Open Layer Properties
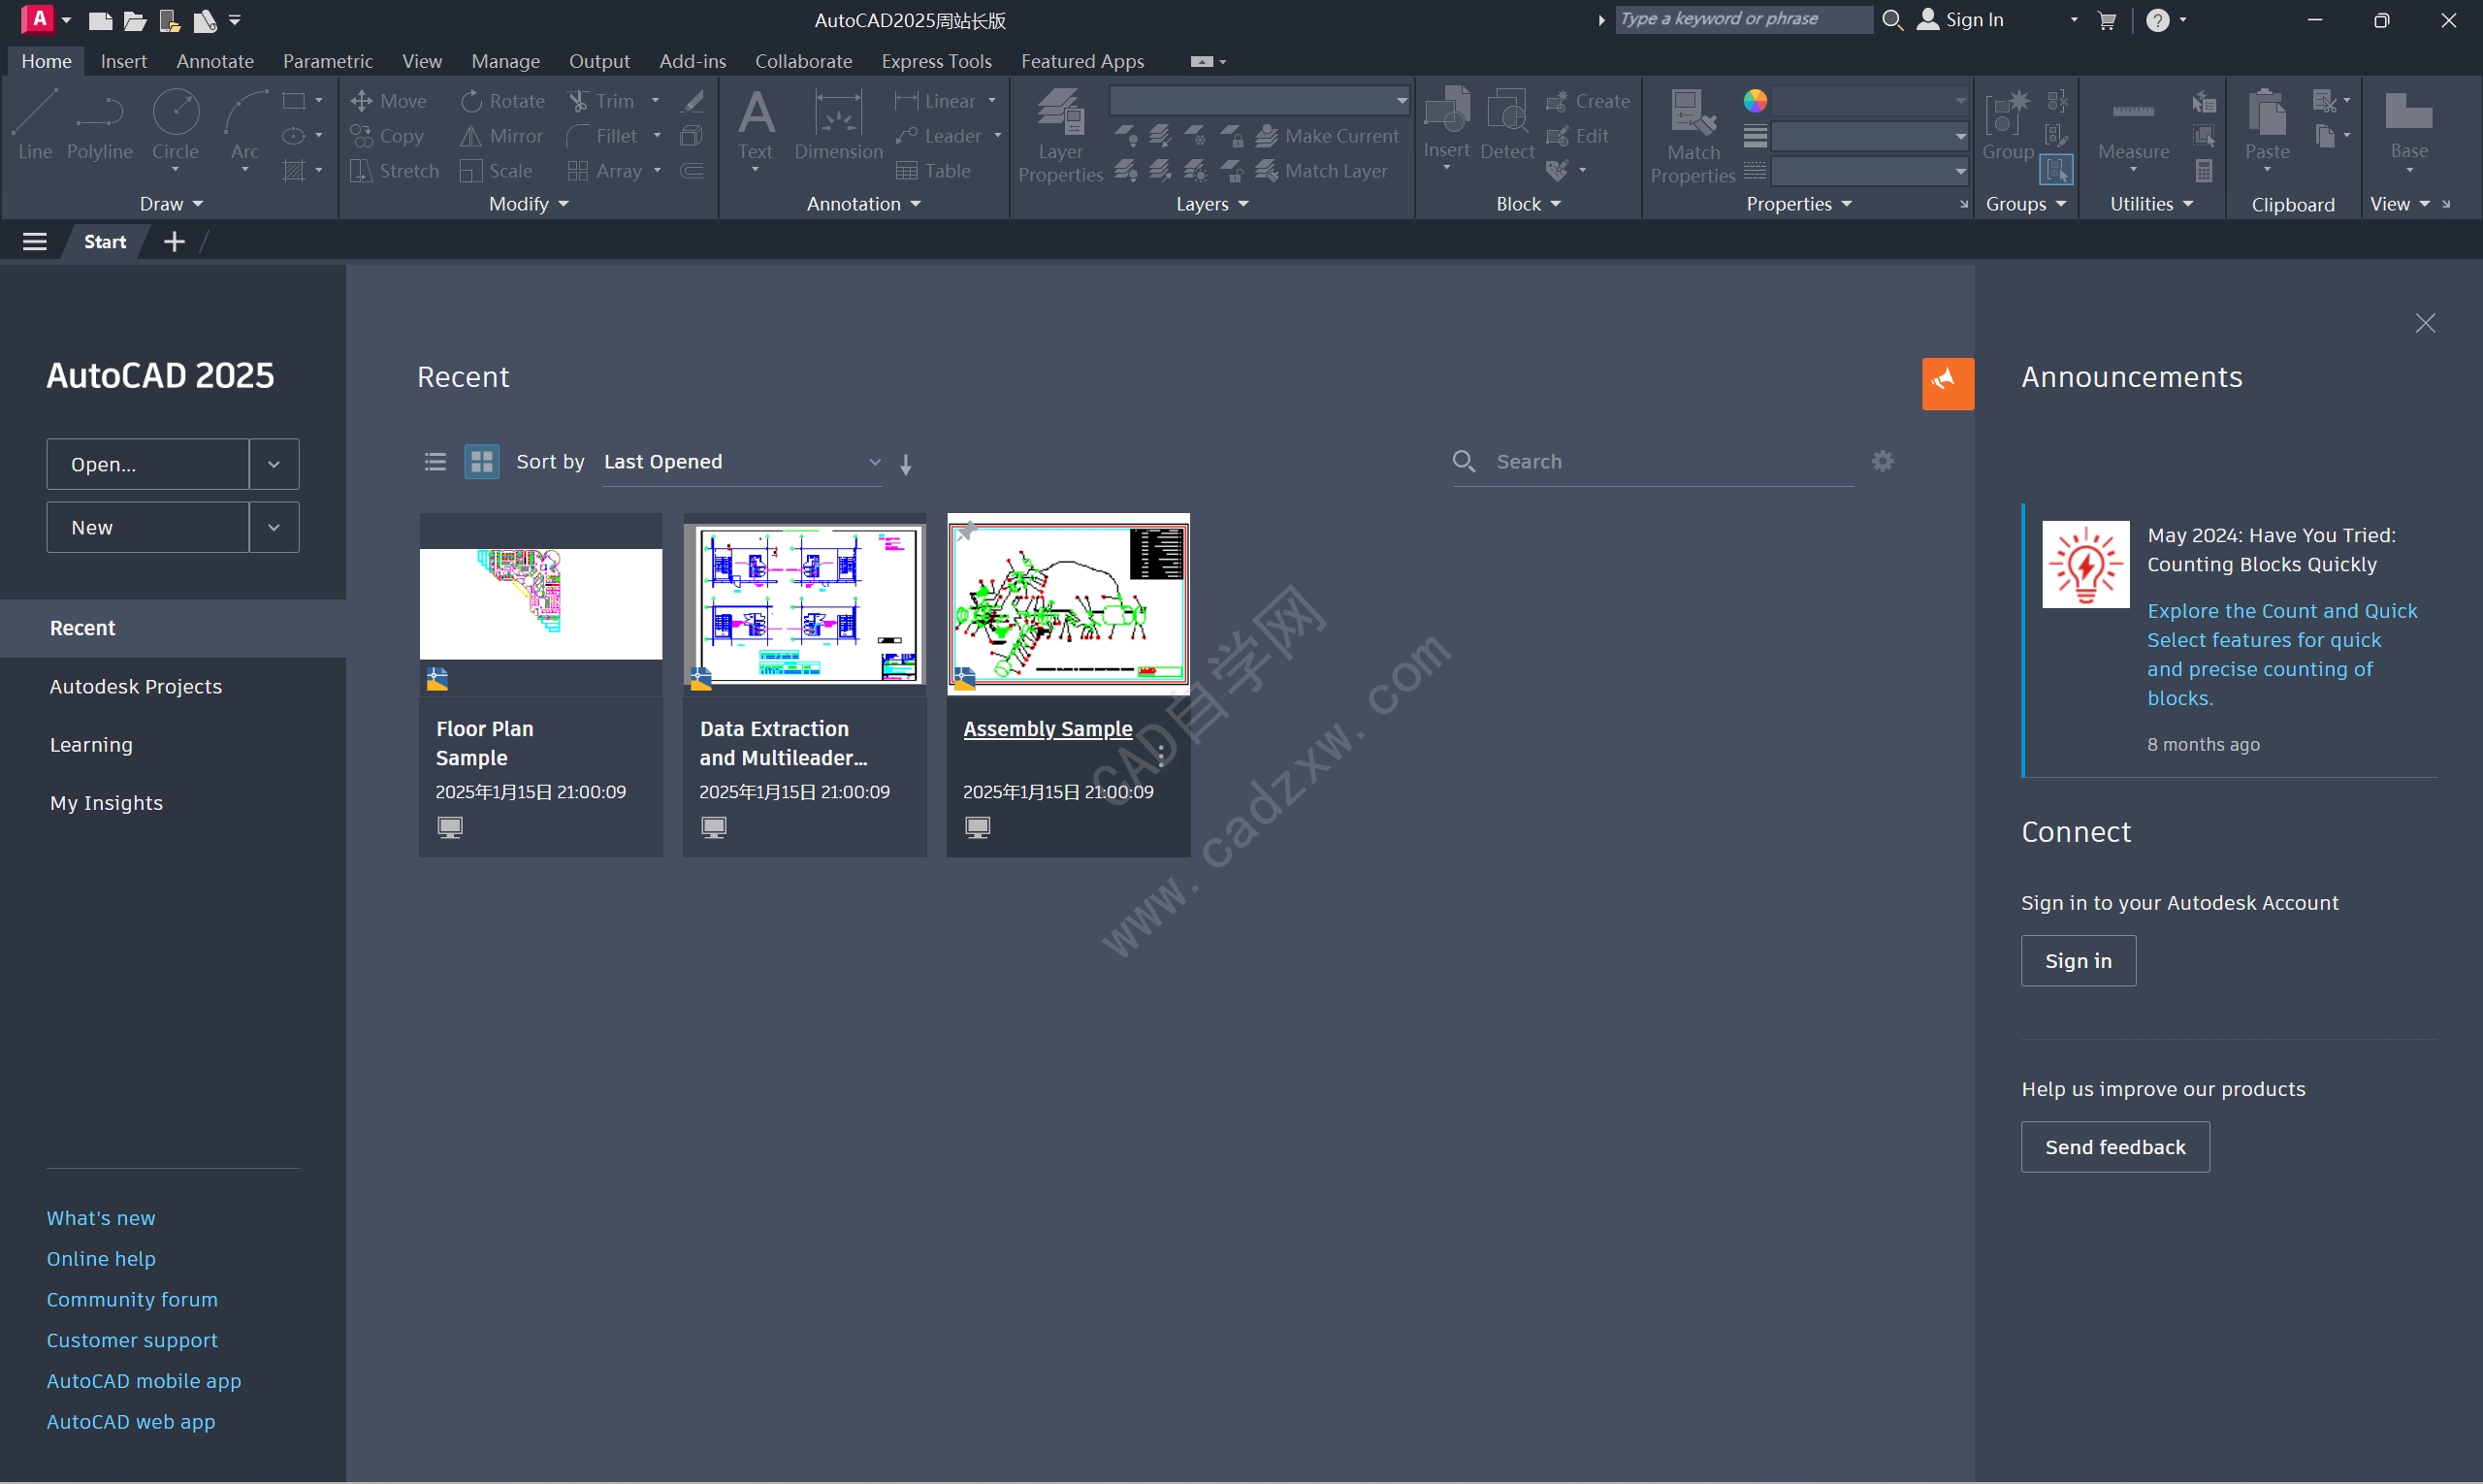The image size is (2483, 1484). [x=1060, y=135]
